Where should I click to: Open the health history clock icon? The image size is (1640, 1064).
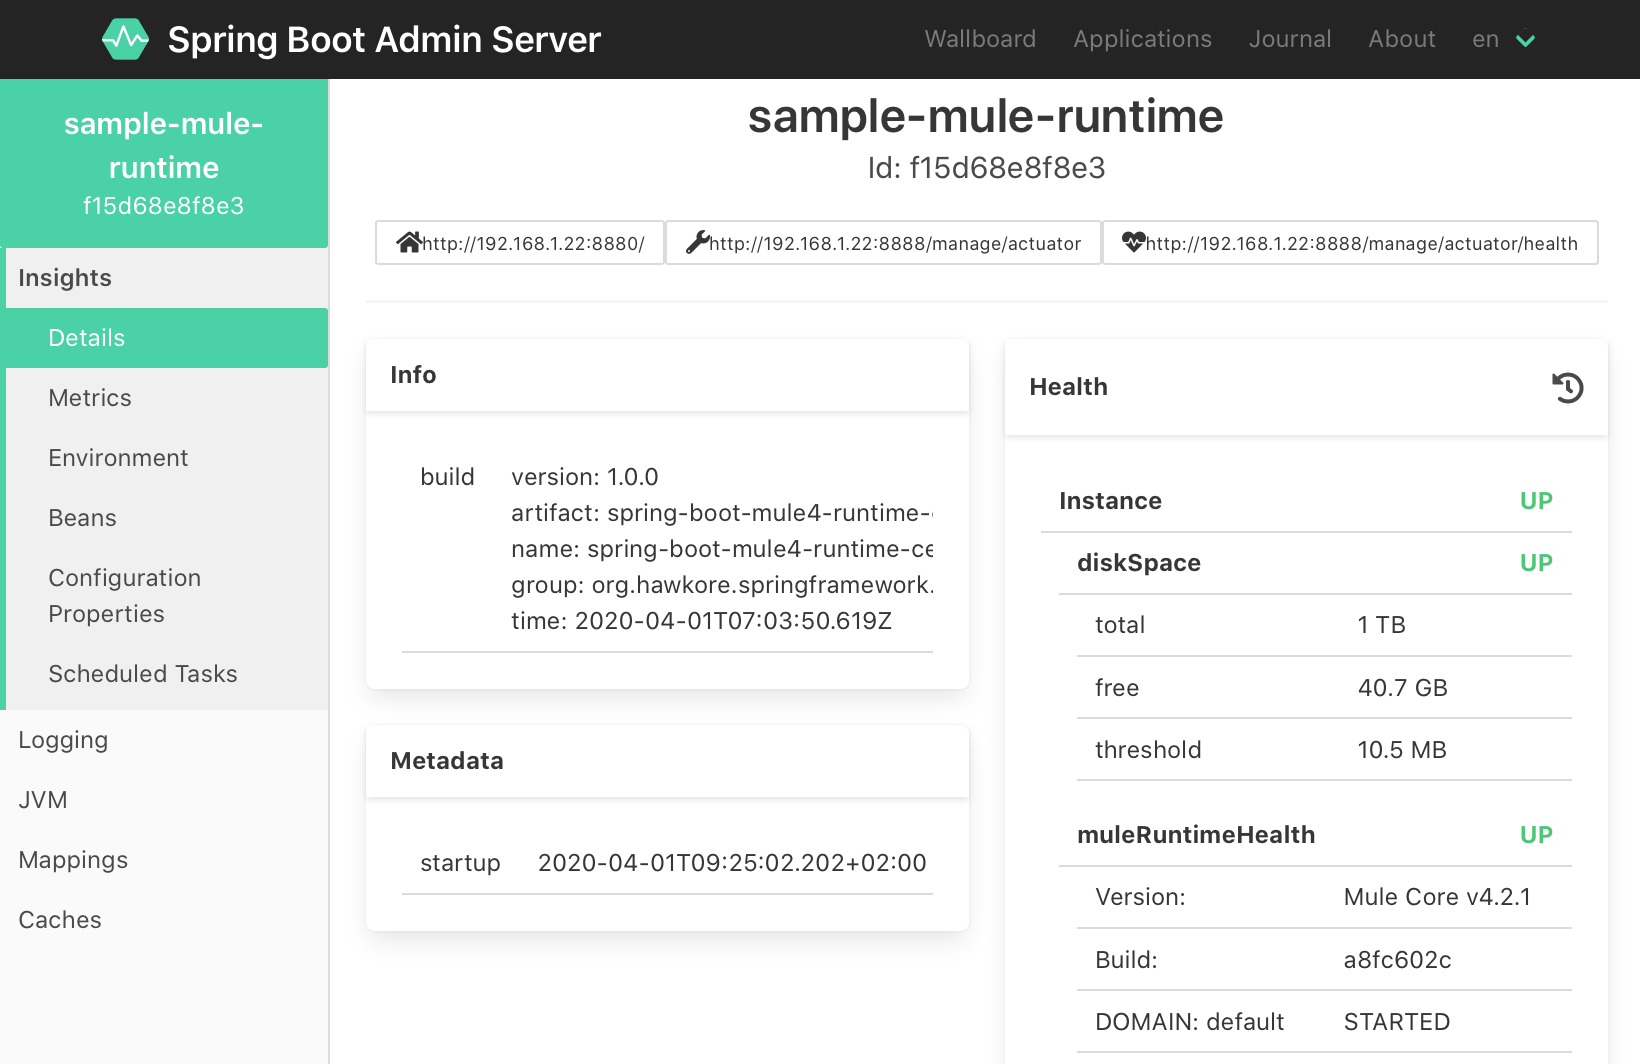(x=1567, y=387)
